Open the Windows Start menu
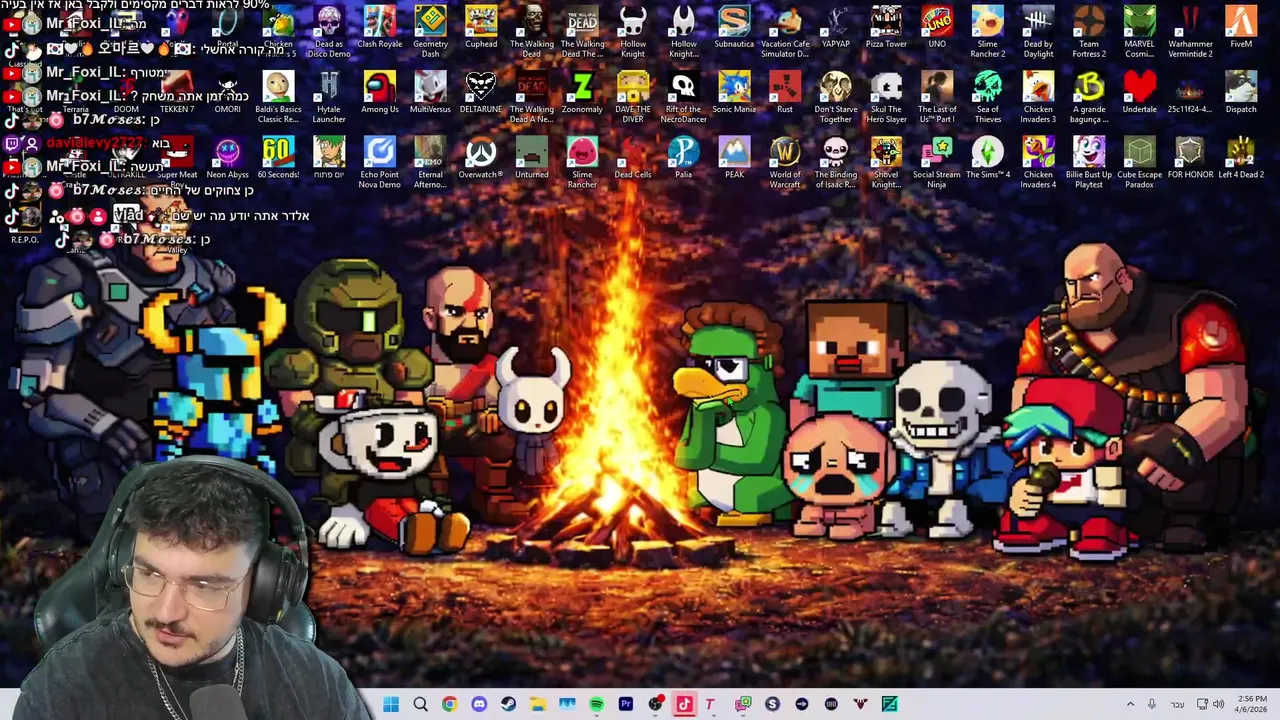The height and width of the screenshot is (720, 1280). click(391, 704)
